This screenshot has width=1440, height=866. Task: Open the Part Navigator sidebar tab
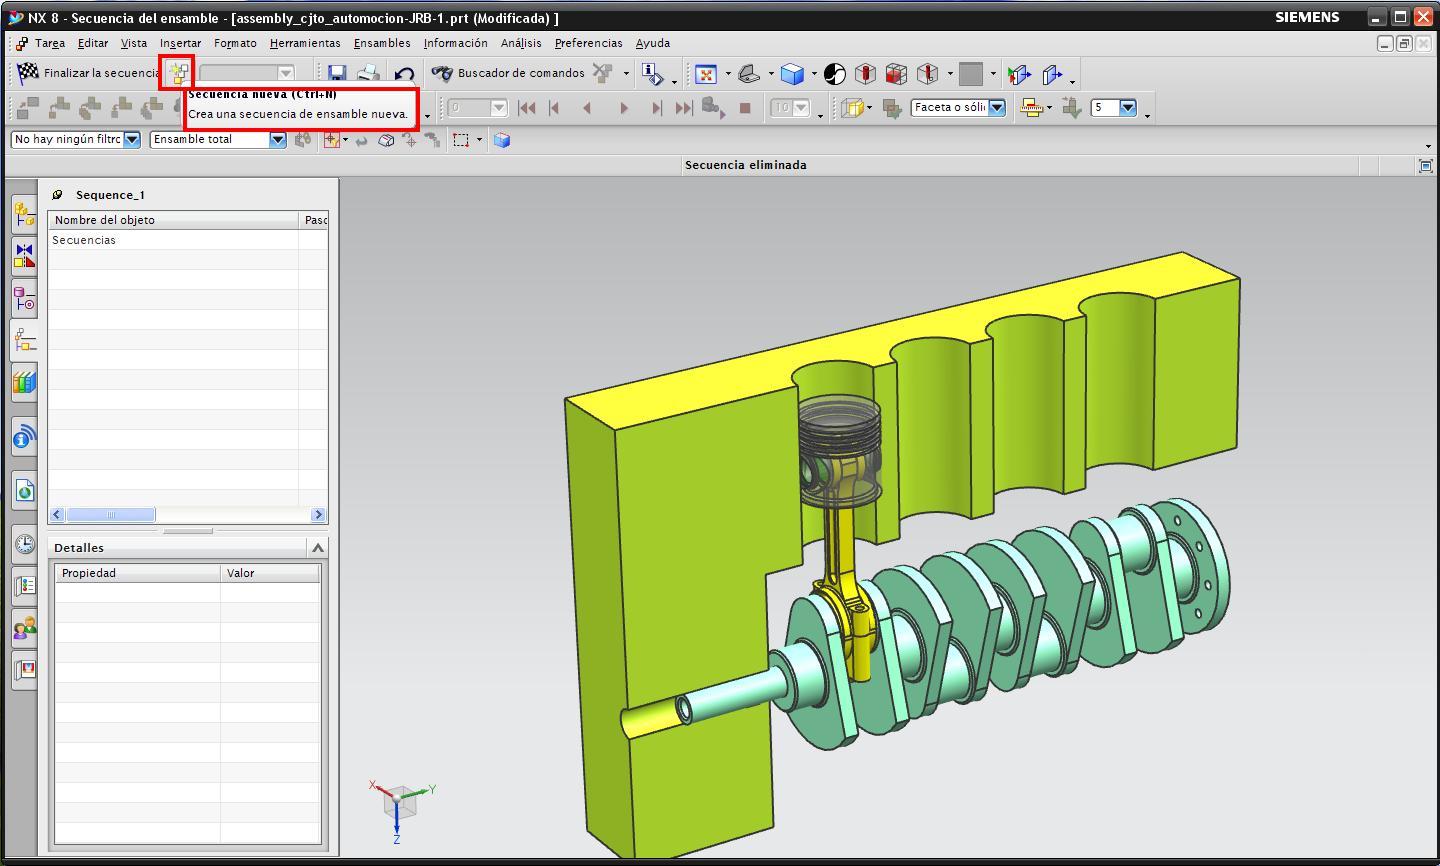(x=24, y=298)
